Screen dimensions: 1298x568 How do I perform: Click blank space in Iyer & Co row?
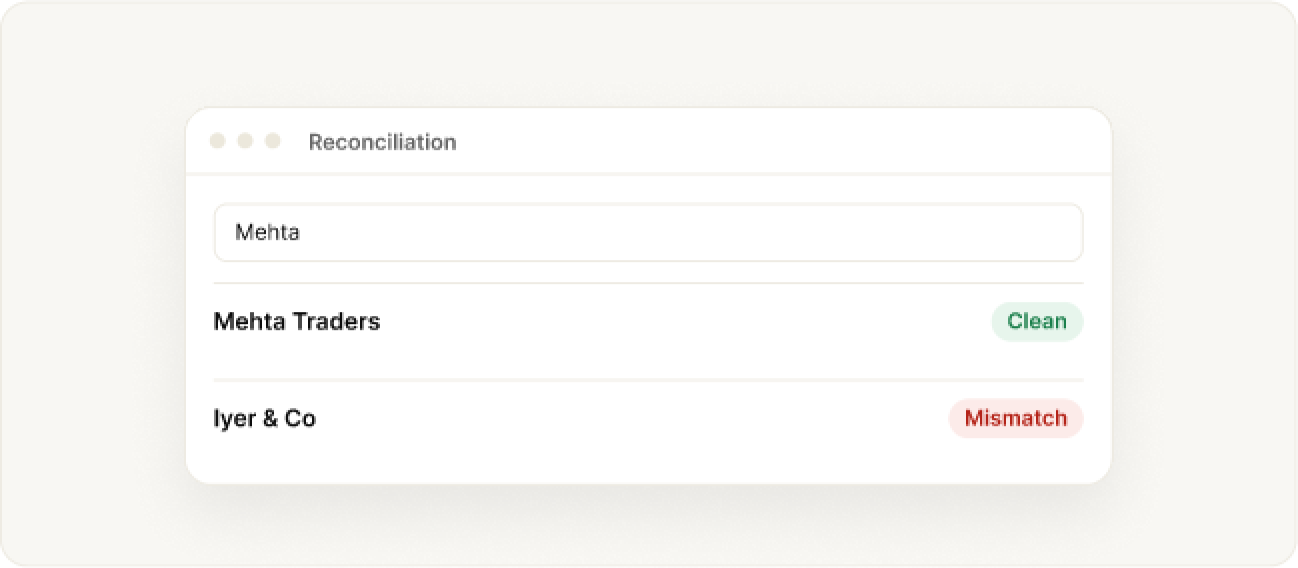click(630, 418)
